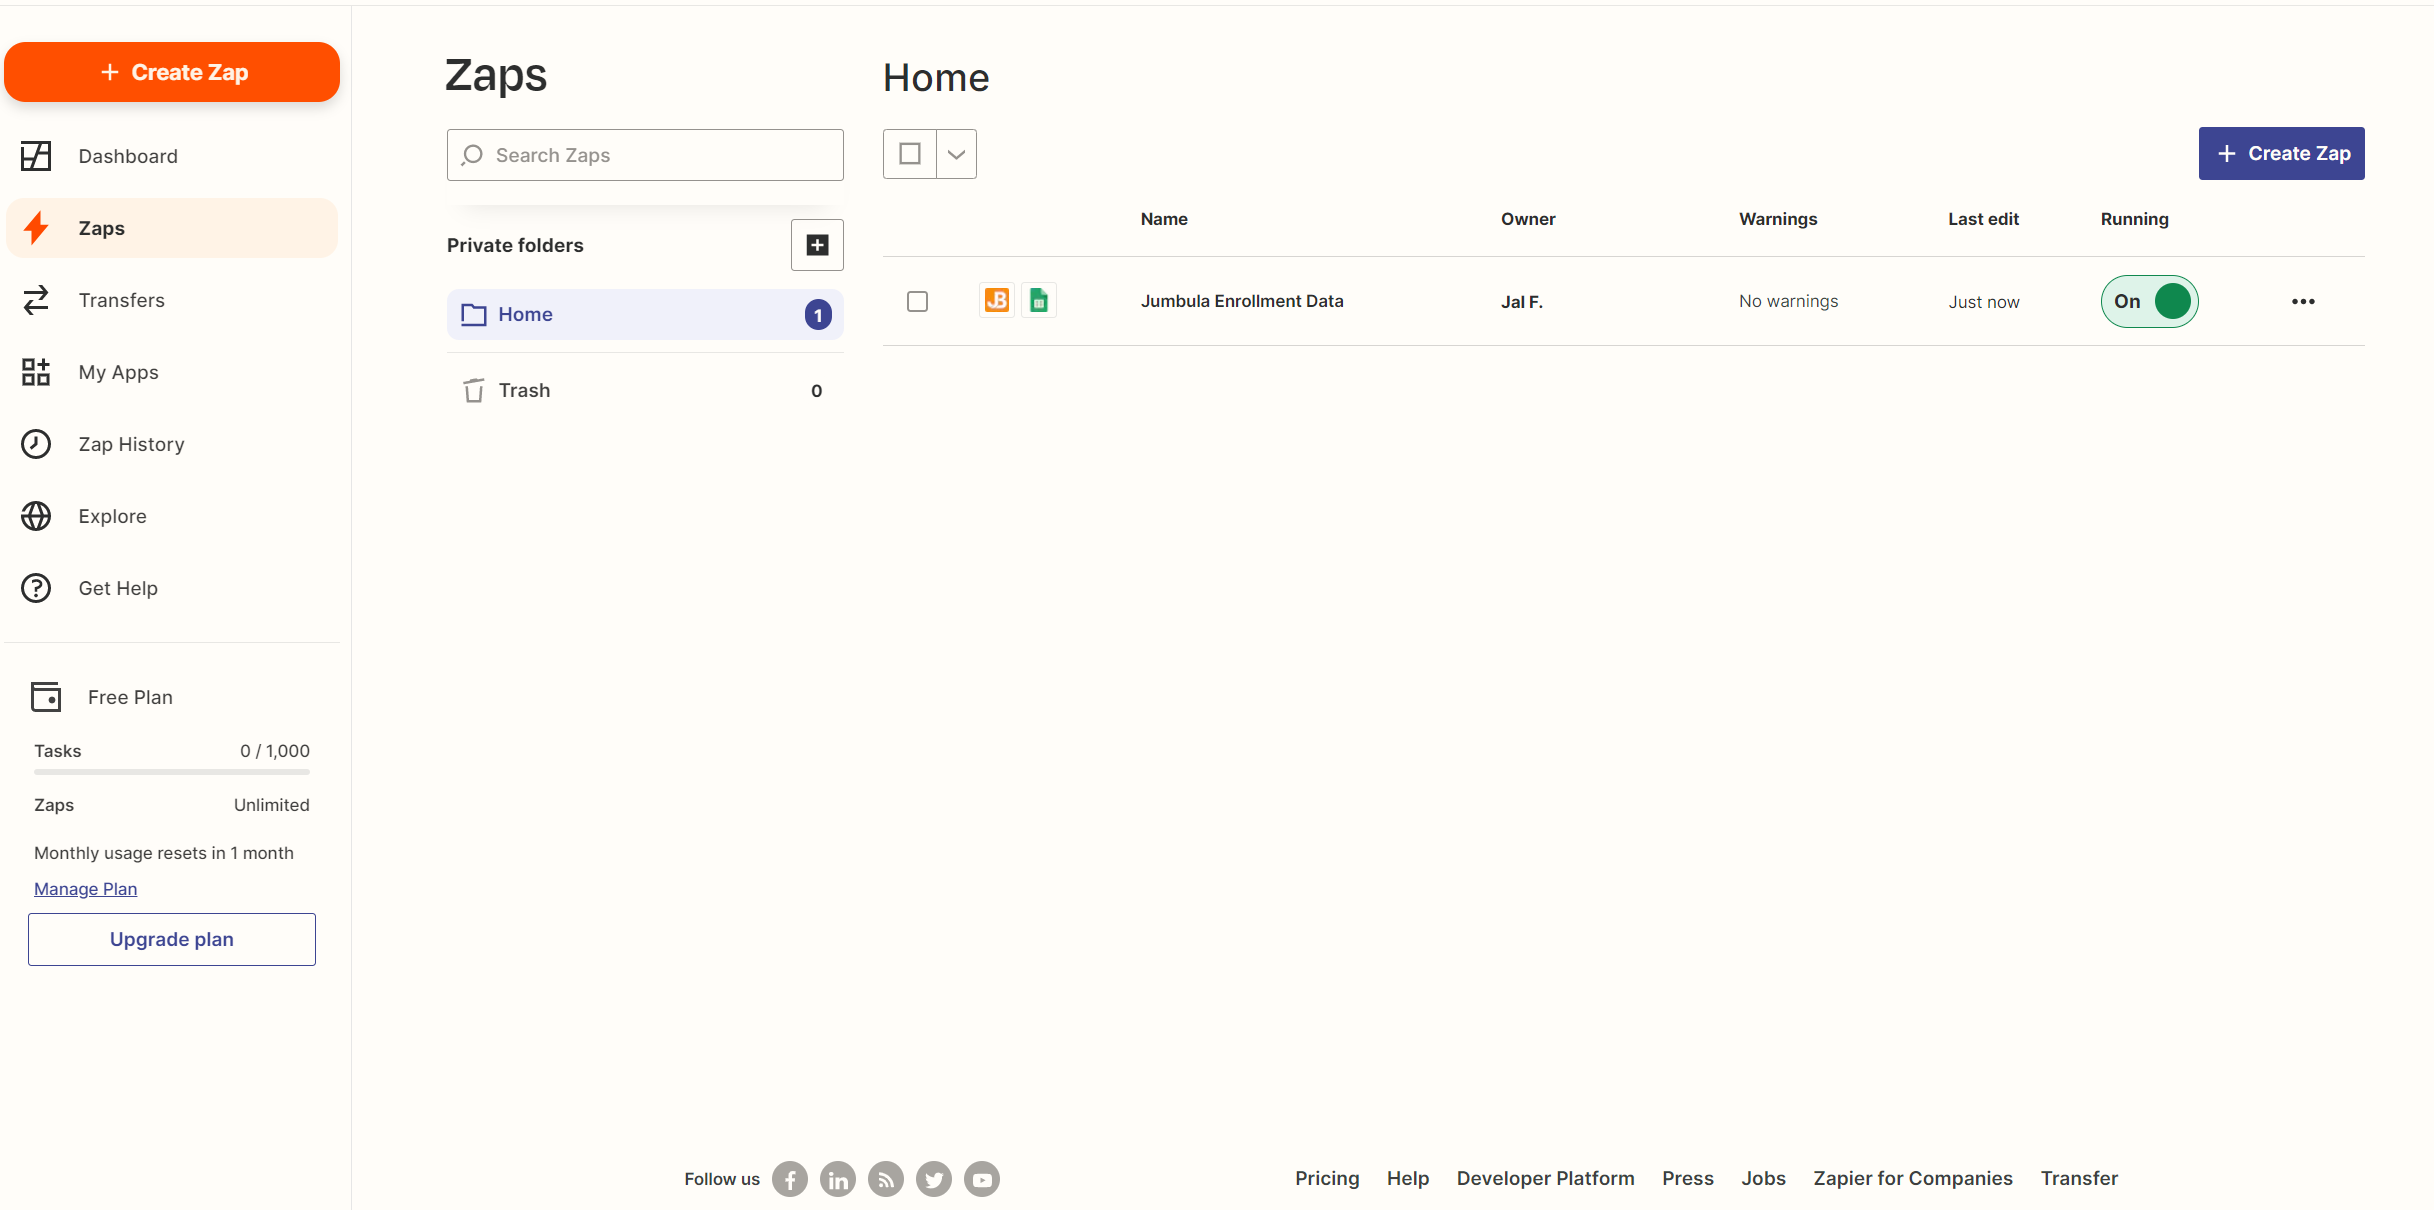Open Zapier's YouTube channel icon
Screen dimensions: 2434x1210
982,1179
